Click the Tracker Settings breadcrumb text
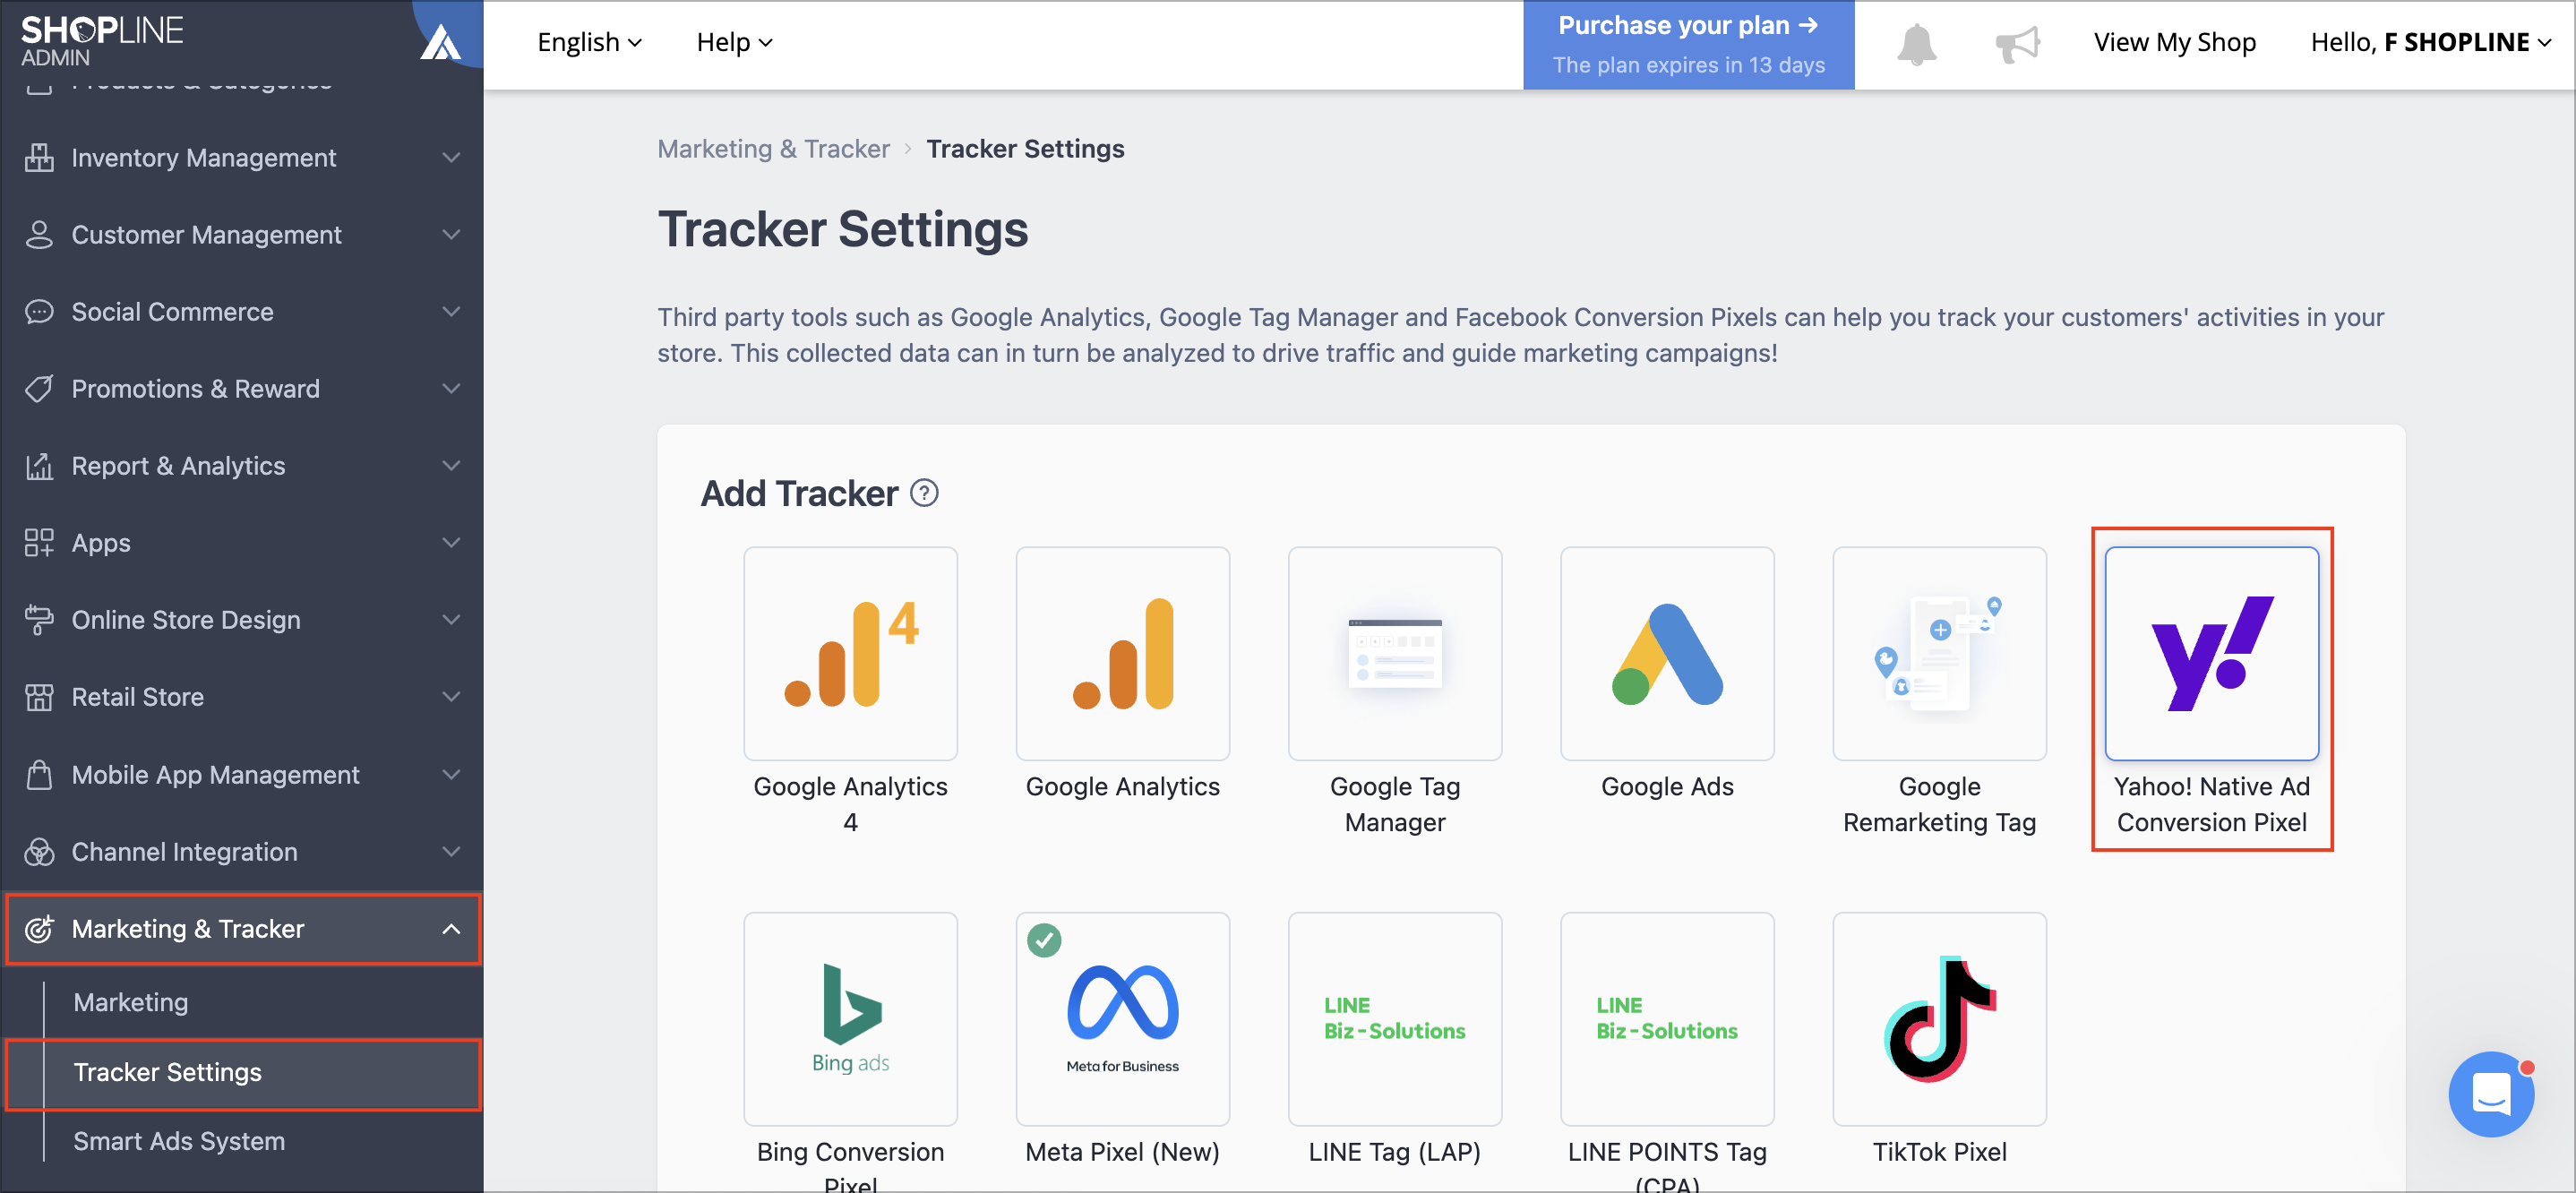Viewport: 2576px width, 1193px height. point(1025,148)
